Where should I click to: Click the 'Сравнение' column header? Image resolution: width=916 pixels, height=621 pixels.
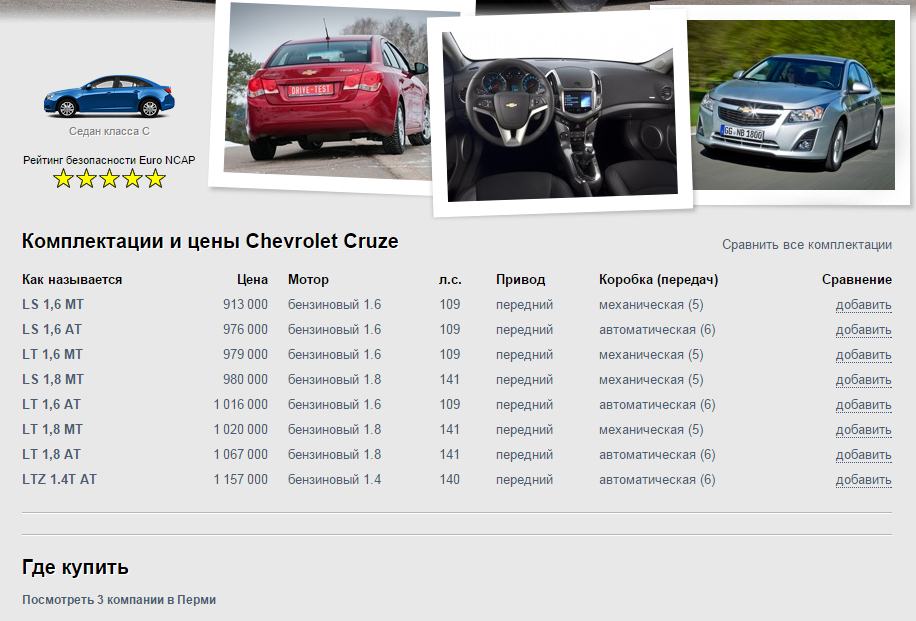857,280
